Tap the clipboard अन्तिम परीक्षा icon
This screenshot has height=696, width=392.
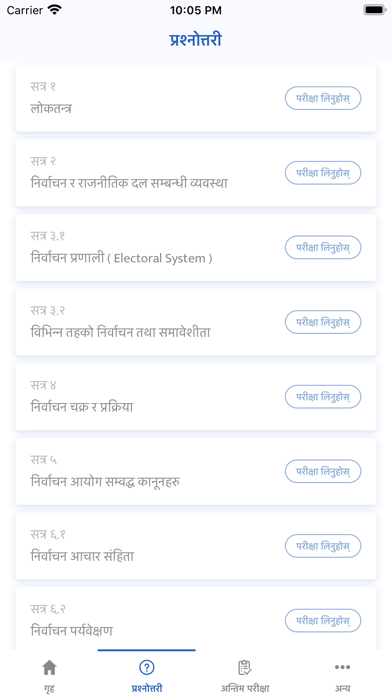pos(245,667)
